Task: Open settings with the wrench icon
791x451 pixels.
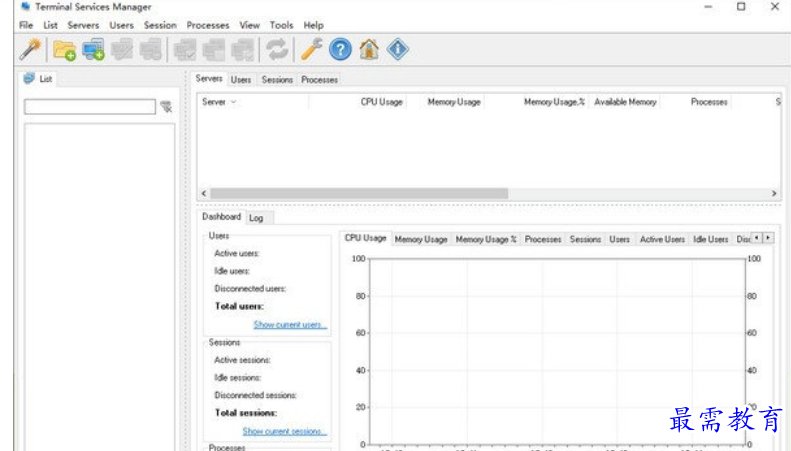Action: [x=312, y=49]
